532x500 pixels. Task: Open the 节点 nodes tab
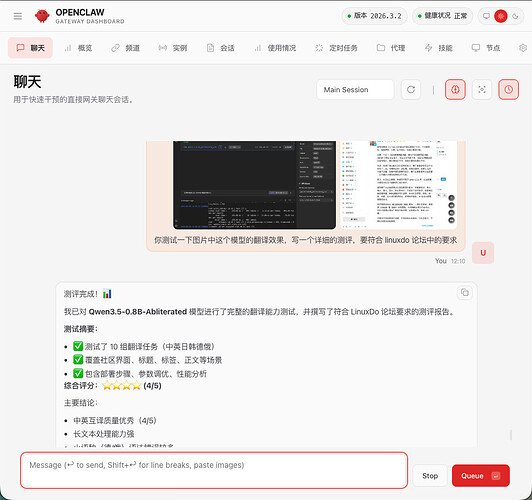click(x=486, y=48)
